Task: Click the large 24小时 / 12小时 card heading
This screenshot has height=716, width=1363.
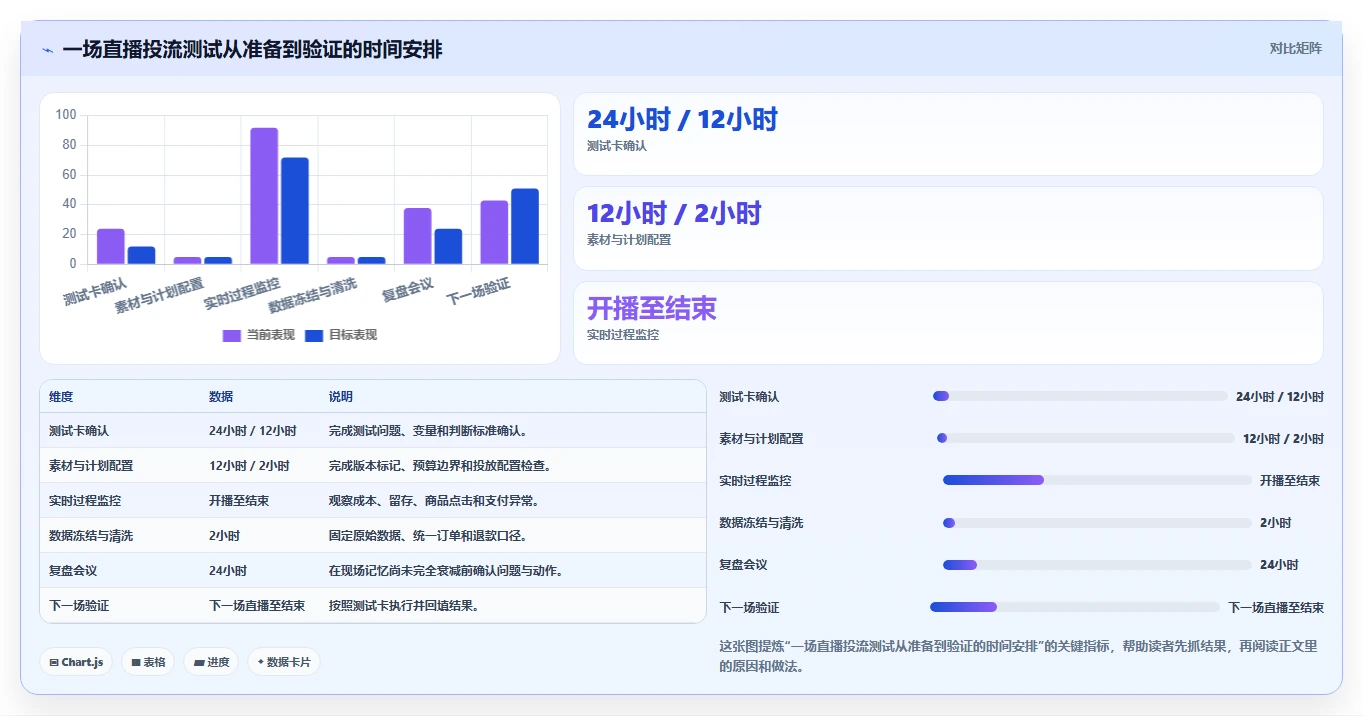Action: coord(682,119)
